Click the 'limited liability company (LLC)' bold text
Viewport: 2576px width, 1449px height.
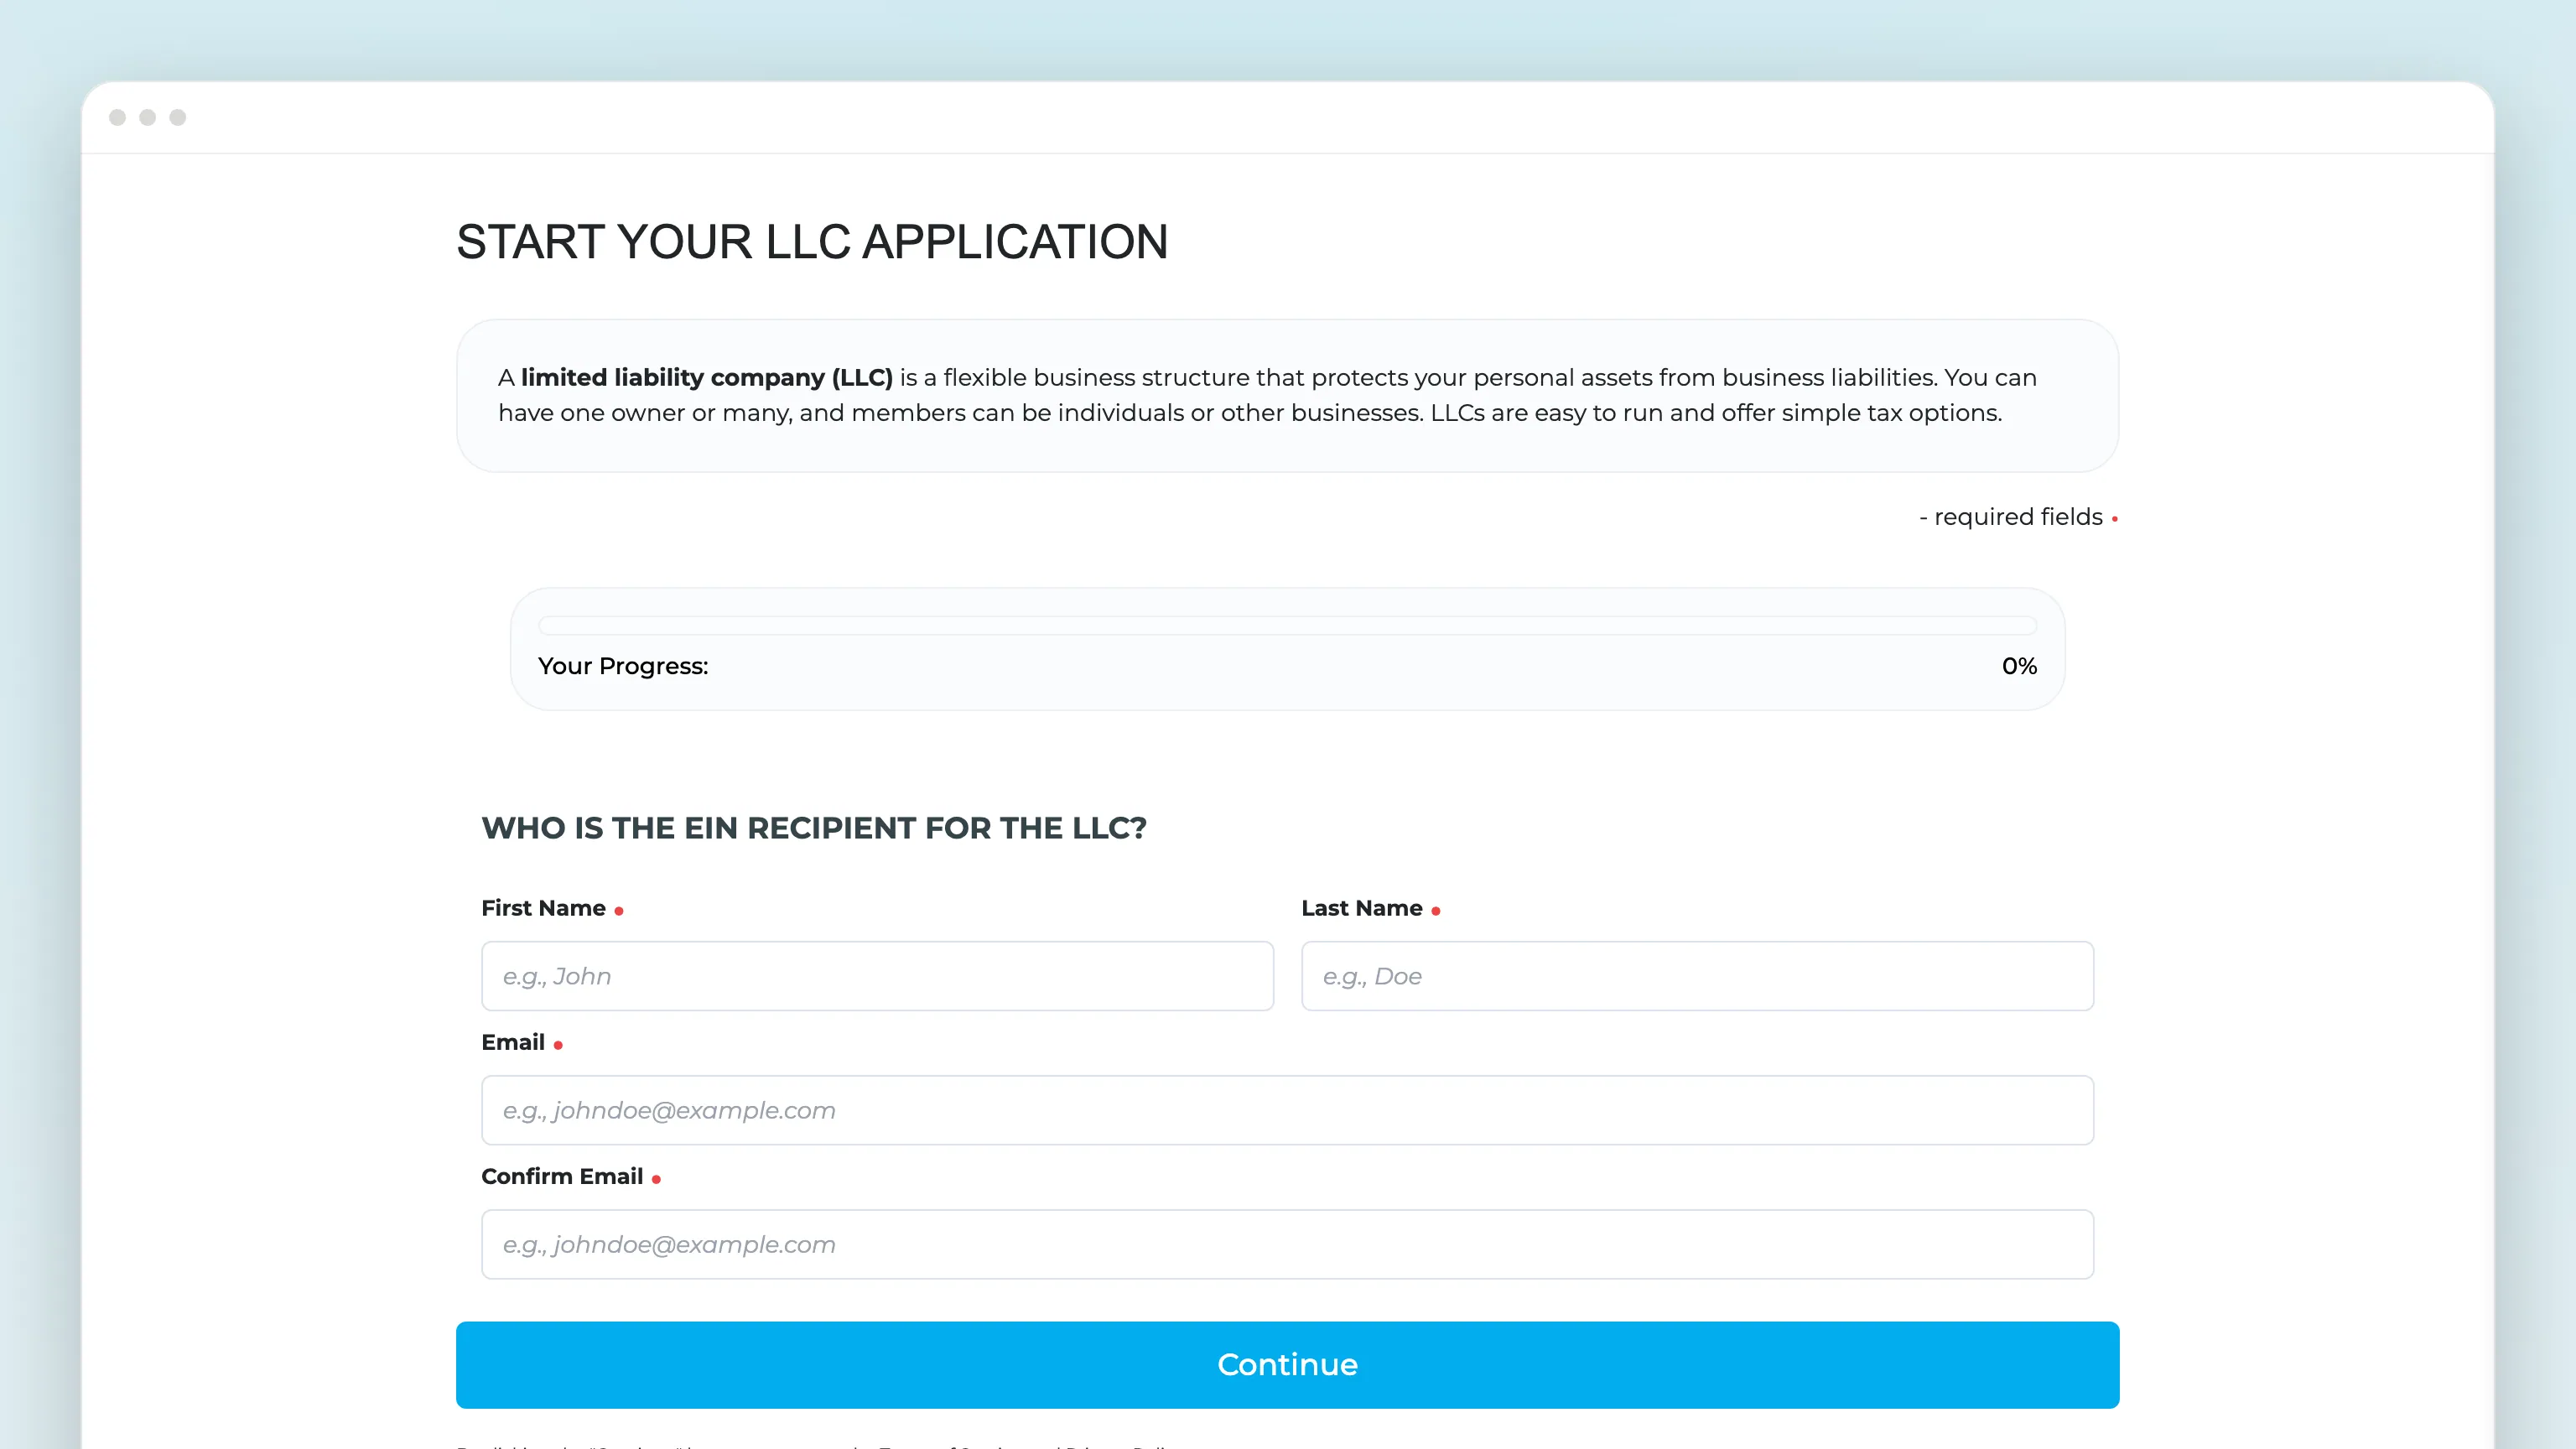click(706, 378)
